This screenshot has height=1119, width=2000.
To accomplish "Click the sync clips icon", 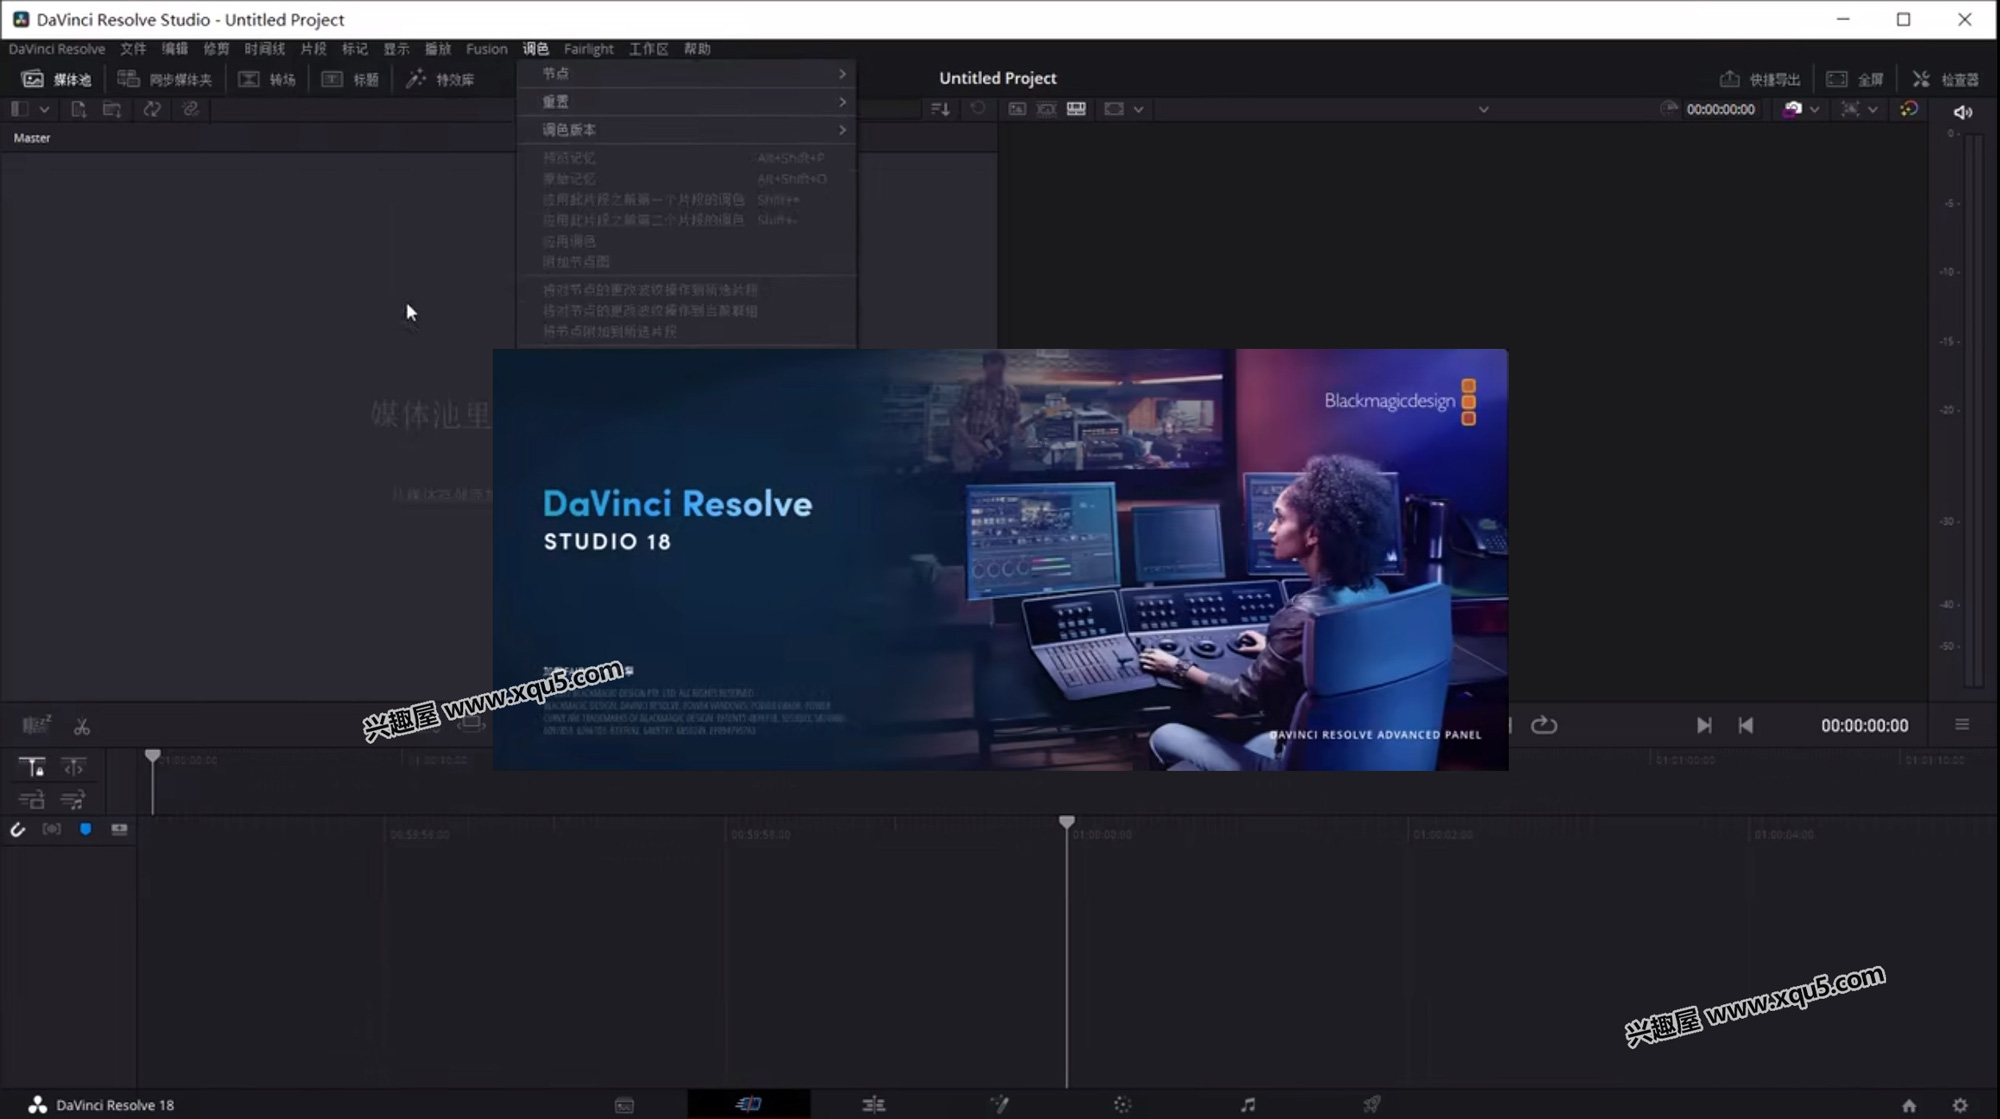I will click(x=152, y=109).
